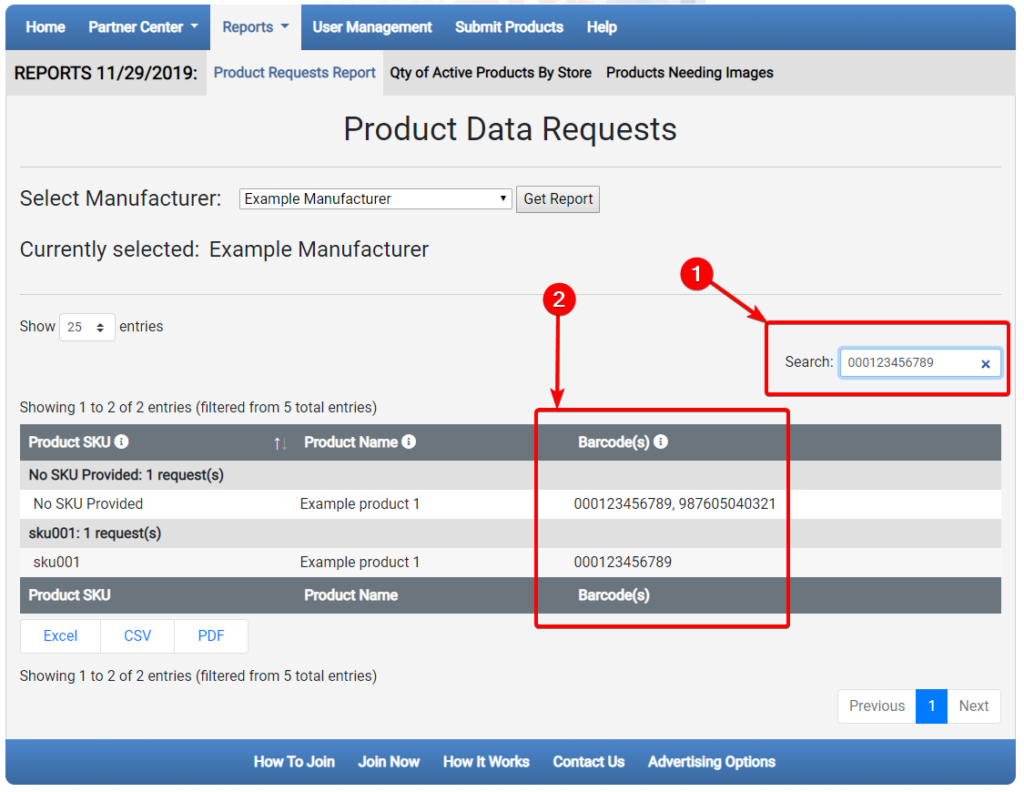
Task: Open the How To Join footer link
Action: (294, 762)
